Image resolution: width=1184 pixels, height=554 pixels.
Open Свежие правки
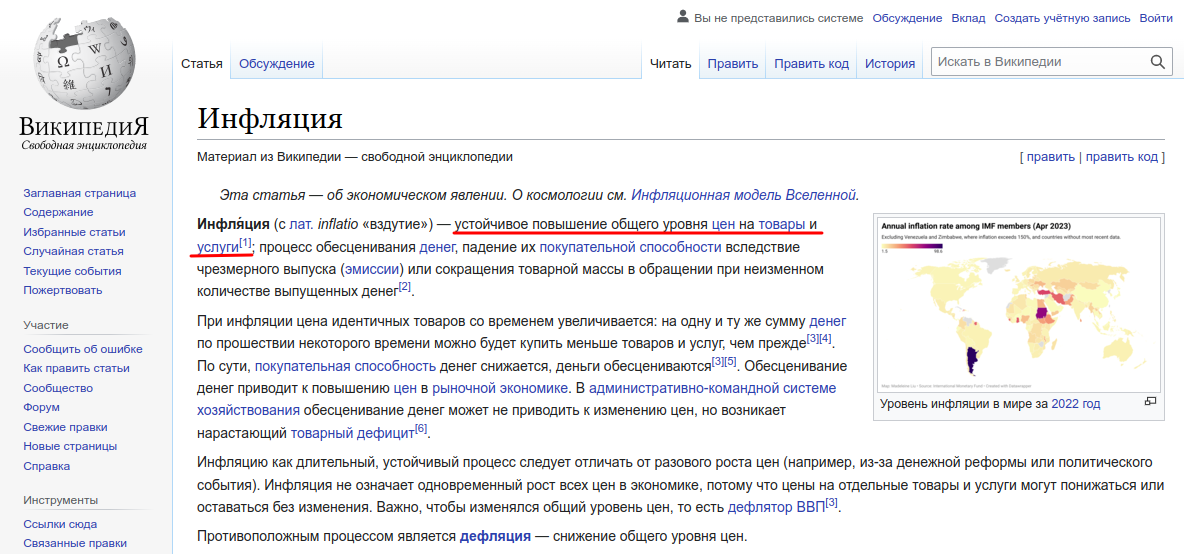pyautogui.click(x=65, y=427)
